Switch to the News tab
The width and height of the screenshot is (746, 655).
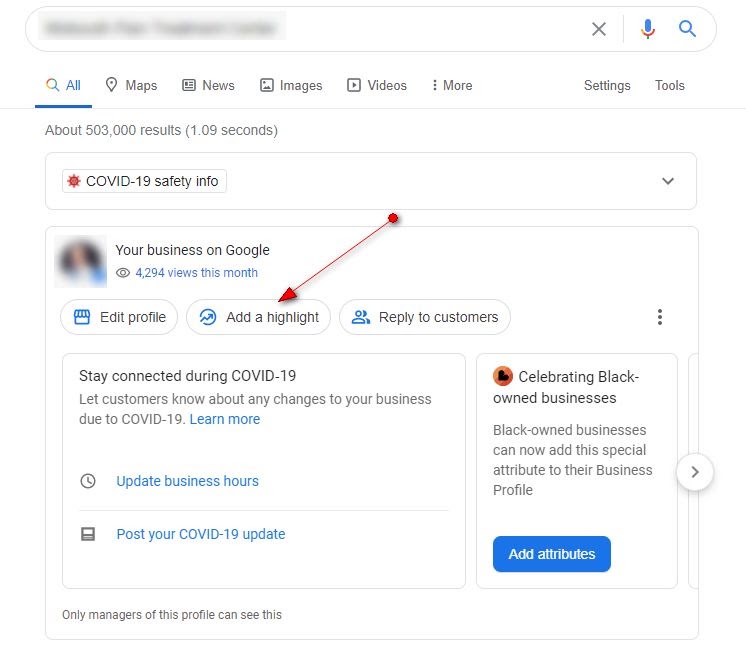208,85
